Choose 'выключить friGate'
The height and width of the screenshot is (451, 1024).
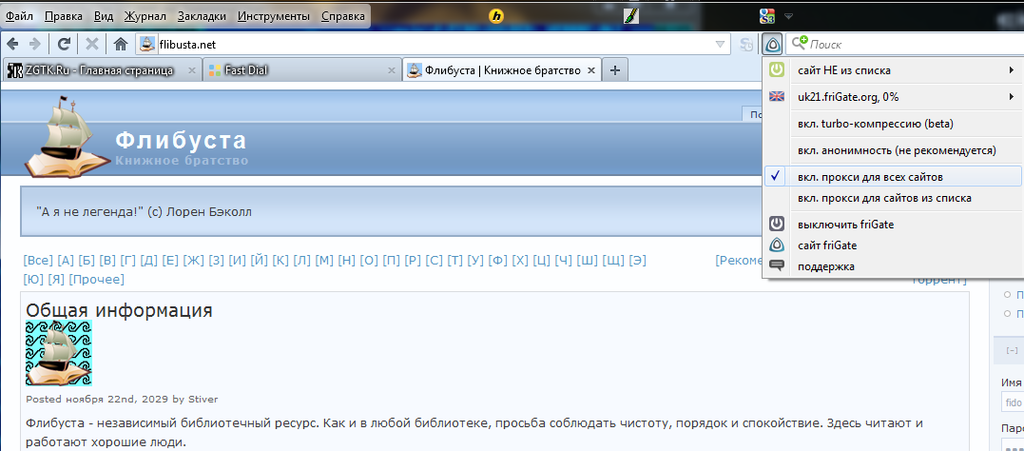[893, 225]
